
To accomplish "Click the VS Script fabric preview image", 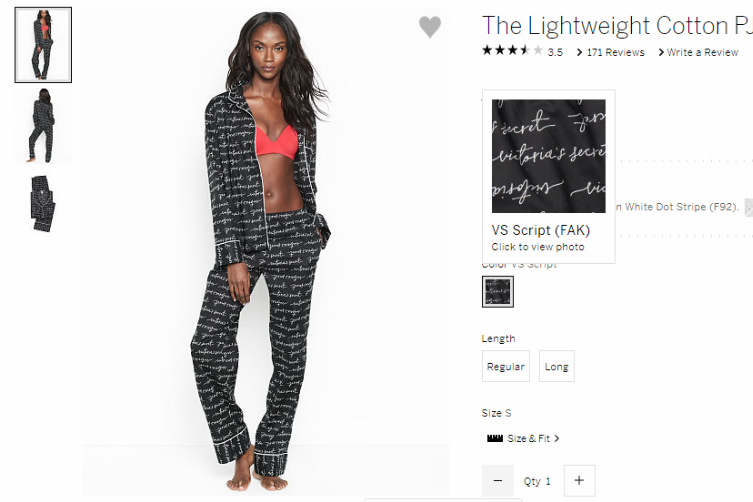I will tap(548, 156).
